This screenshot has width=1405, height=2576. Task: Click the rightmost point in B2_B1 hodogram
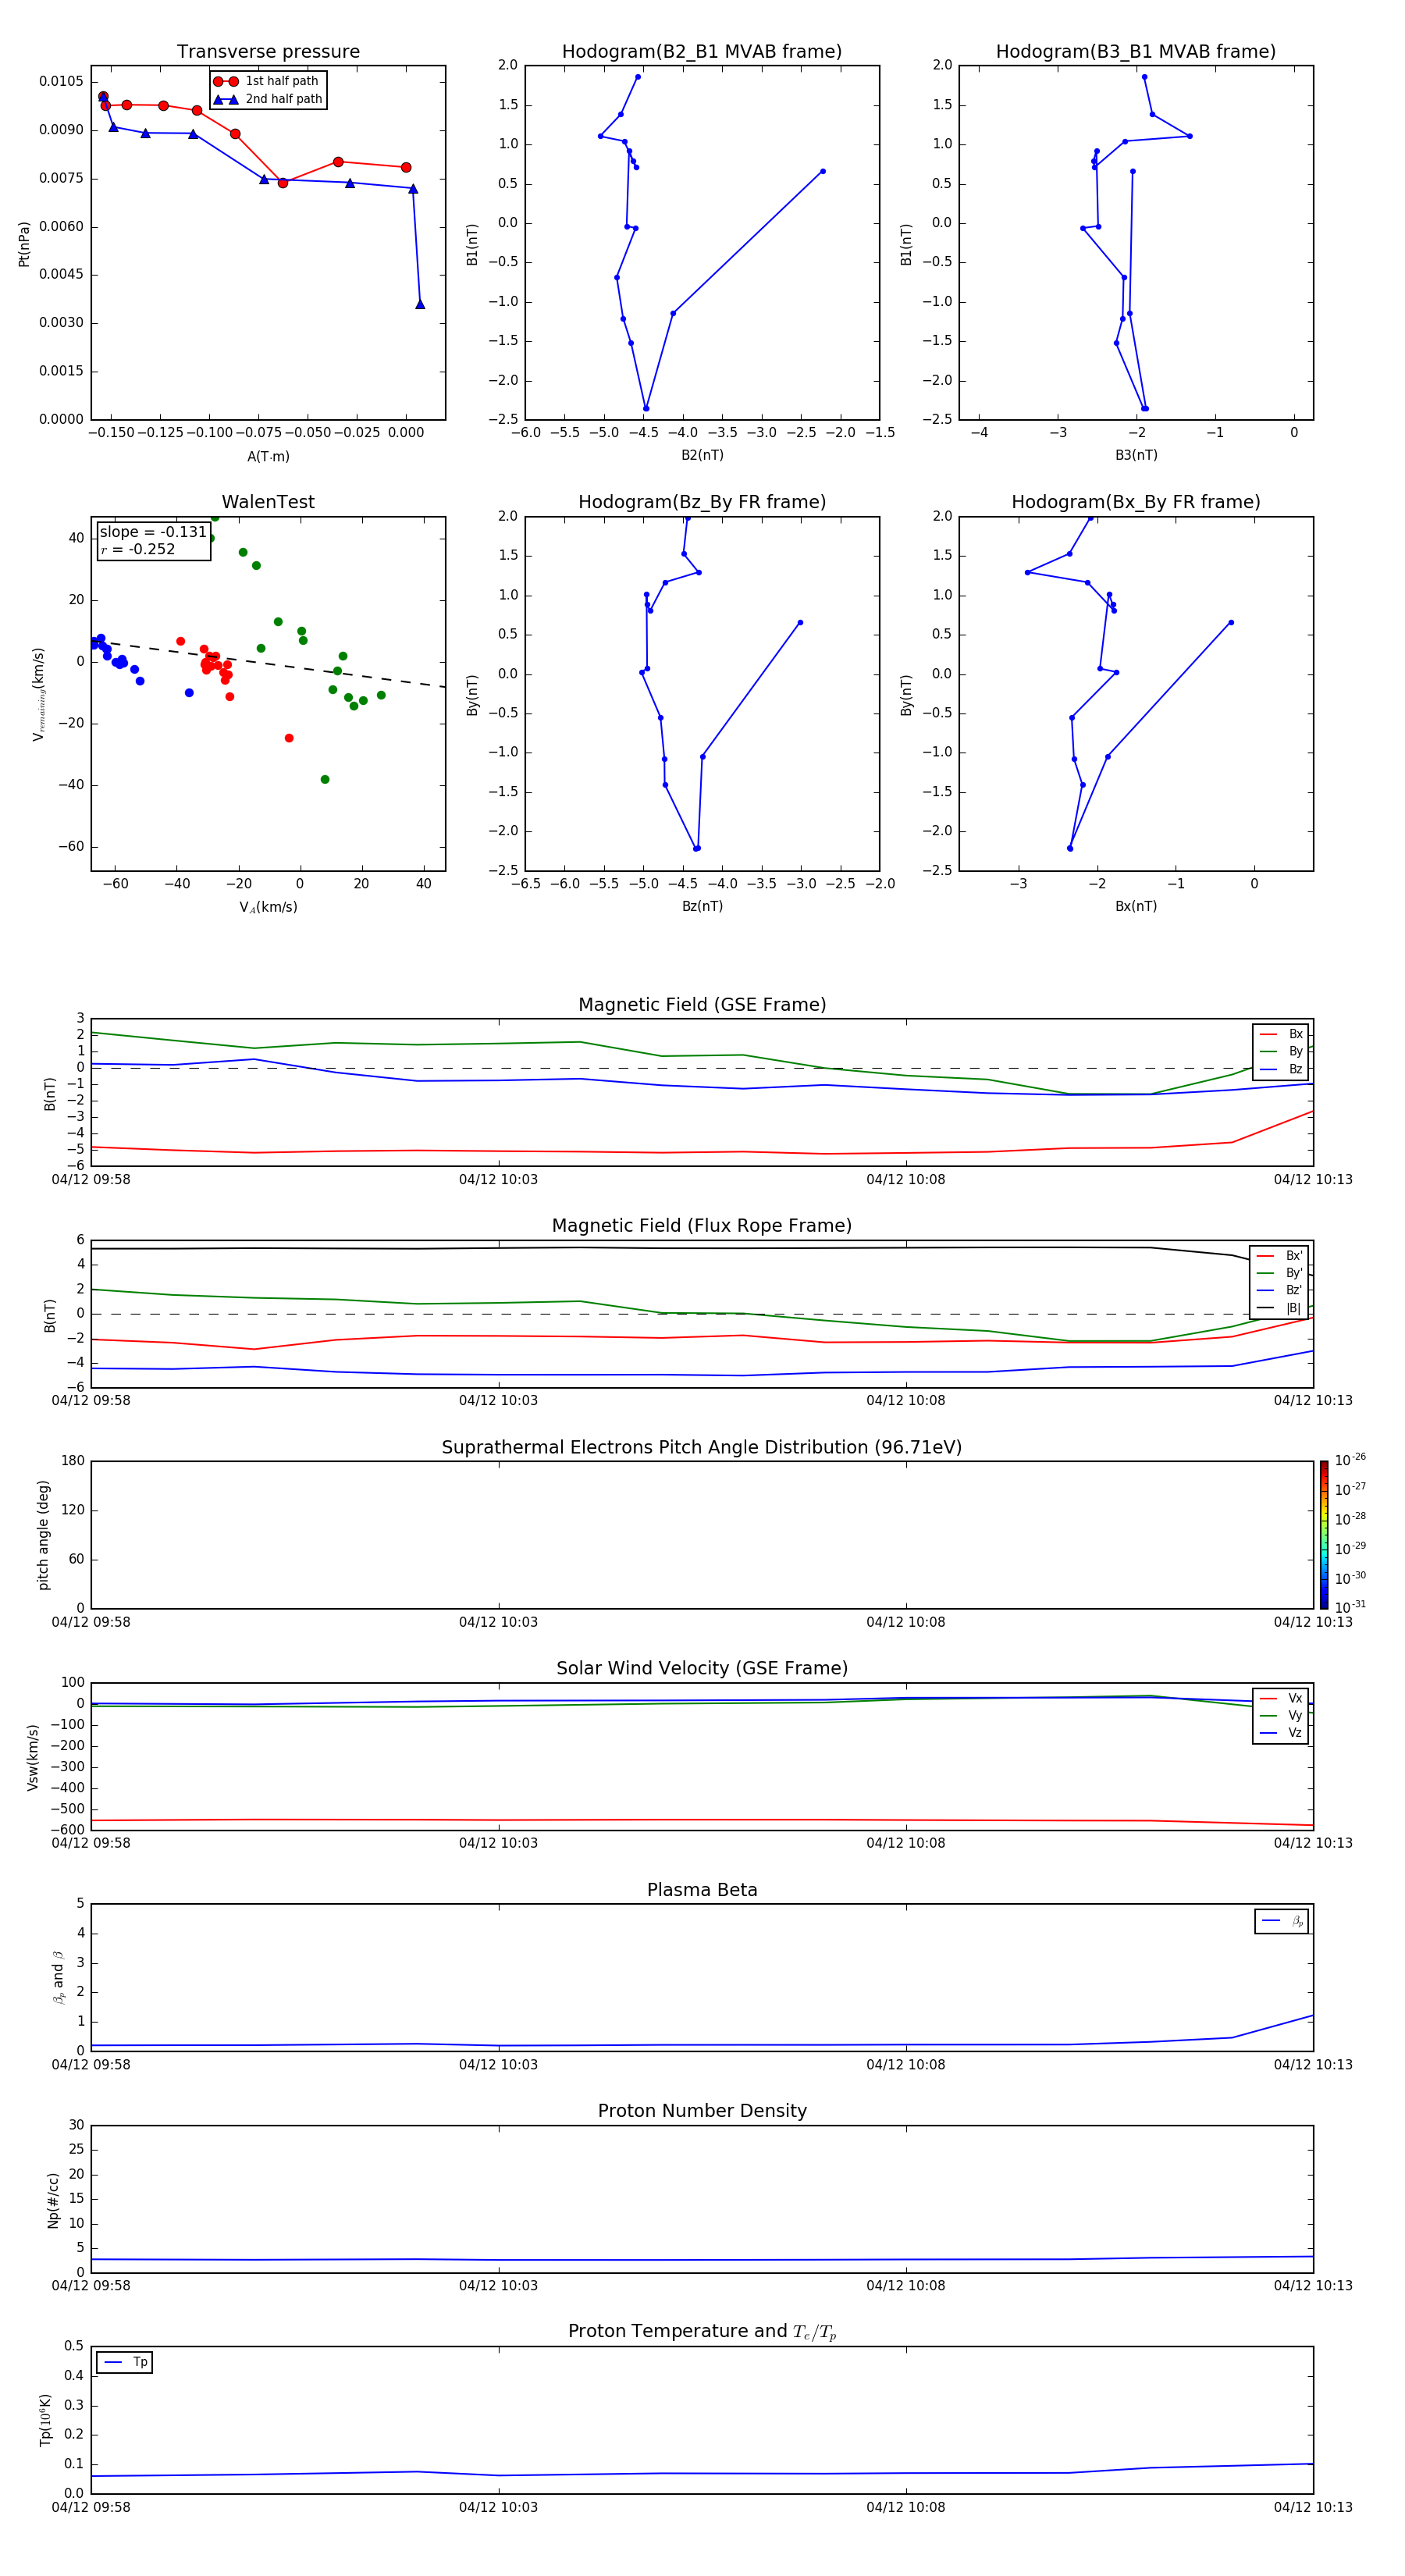823,171
